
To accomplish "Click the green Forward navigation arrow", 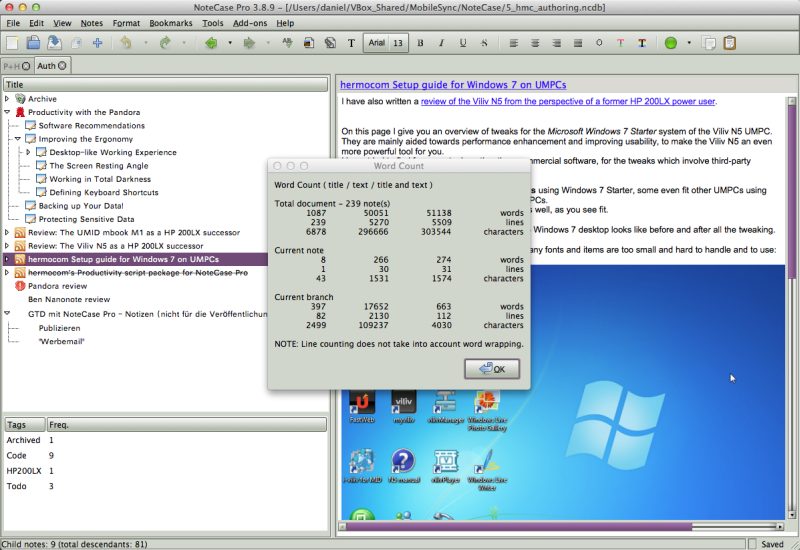I will click(249, 43).
